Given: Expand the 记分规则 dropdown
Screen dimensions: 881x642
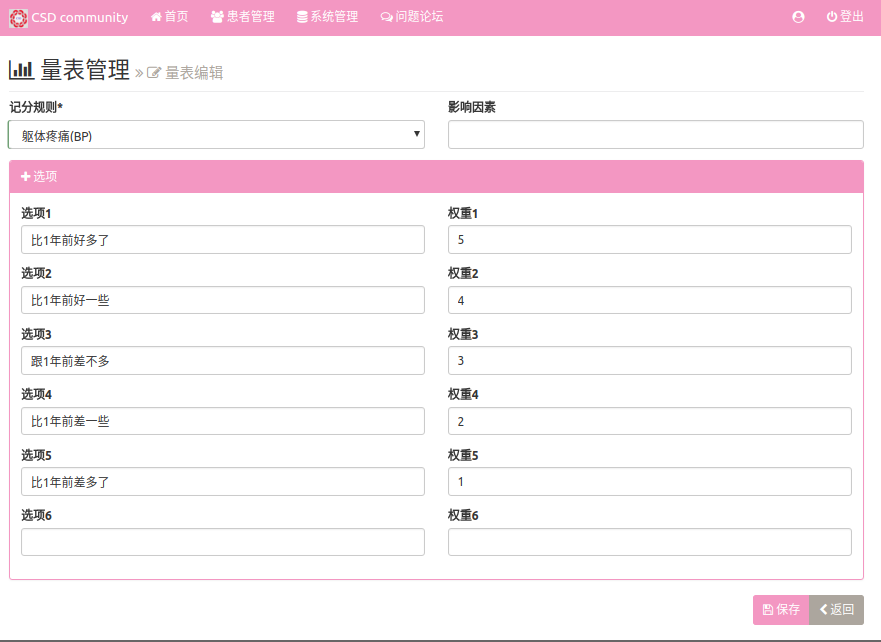Looking at the screenshot, I should pos(216,135).
